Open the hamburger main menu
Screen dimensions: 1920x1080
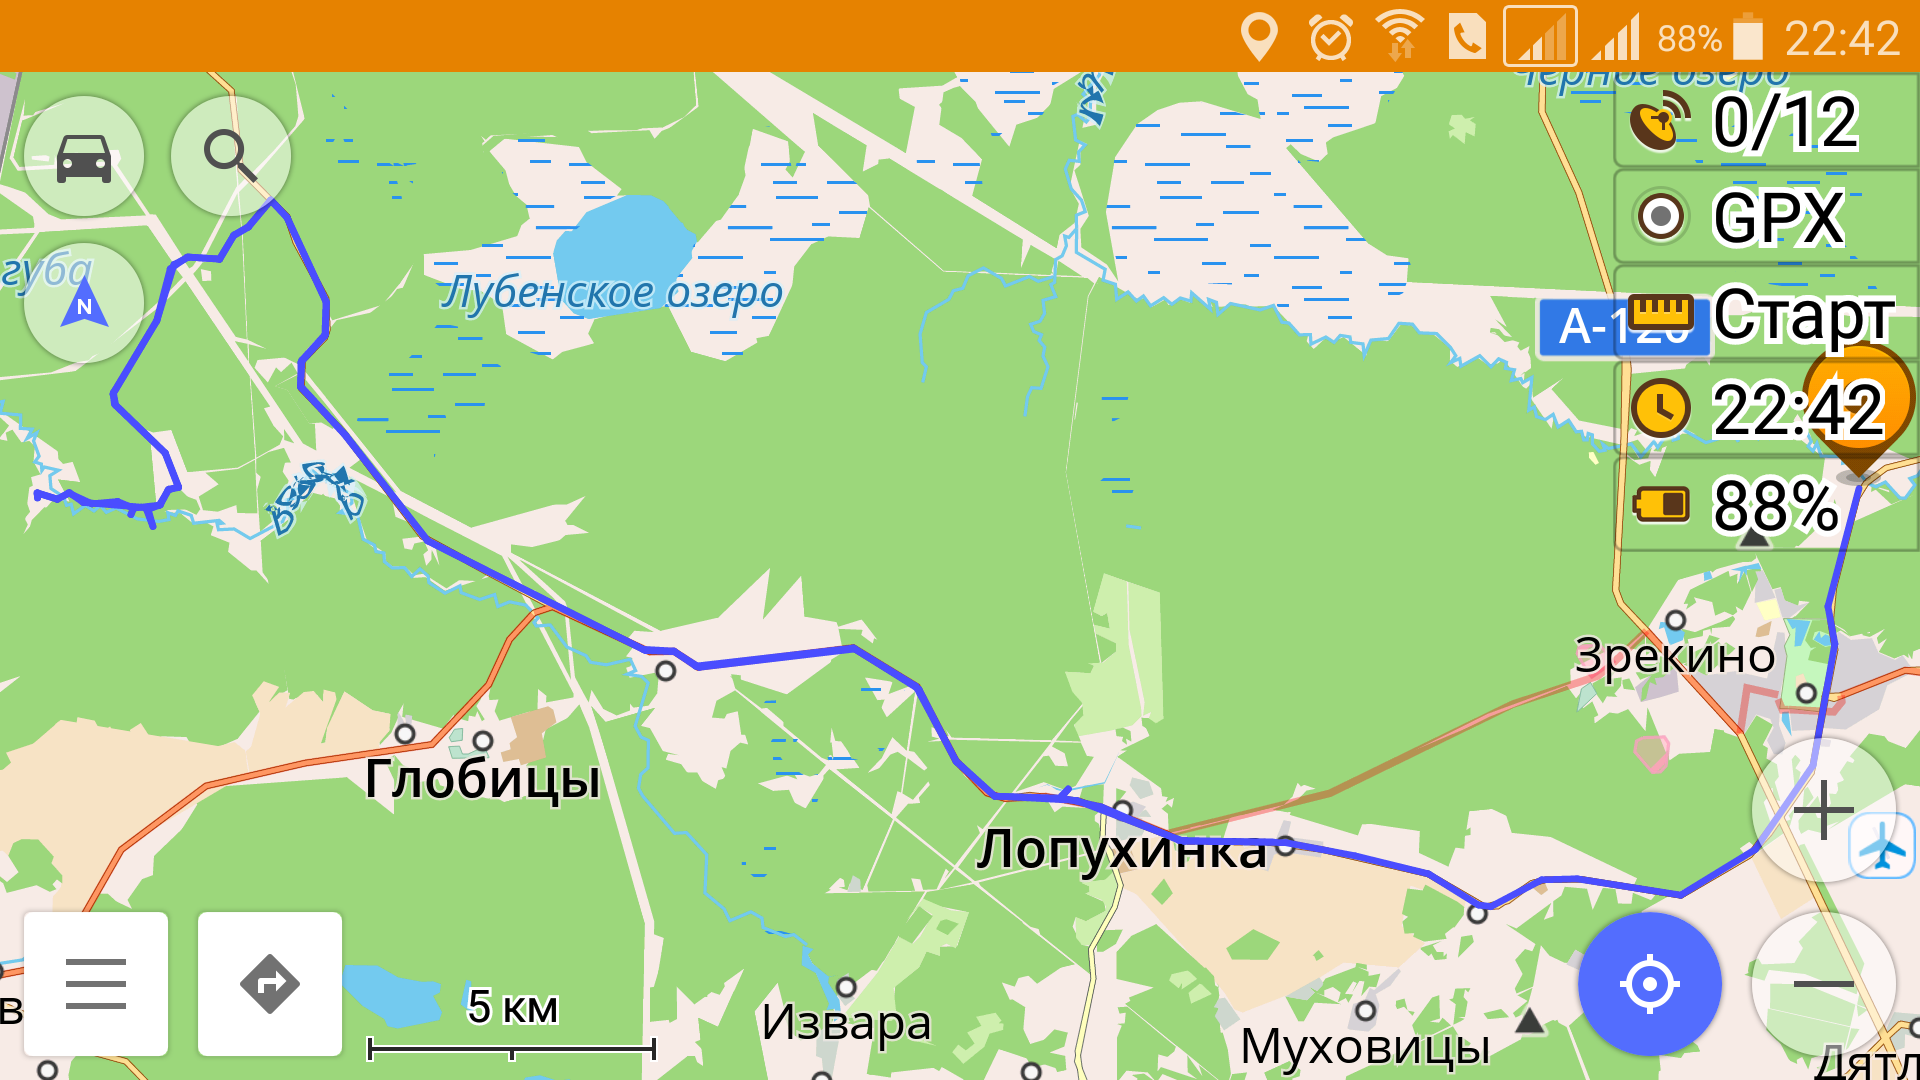(96, 984)
